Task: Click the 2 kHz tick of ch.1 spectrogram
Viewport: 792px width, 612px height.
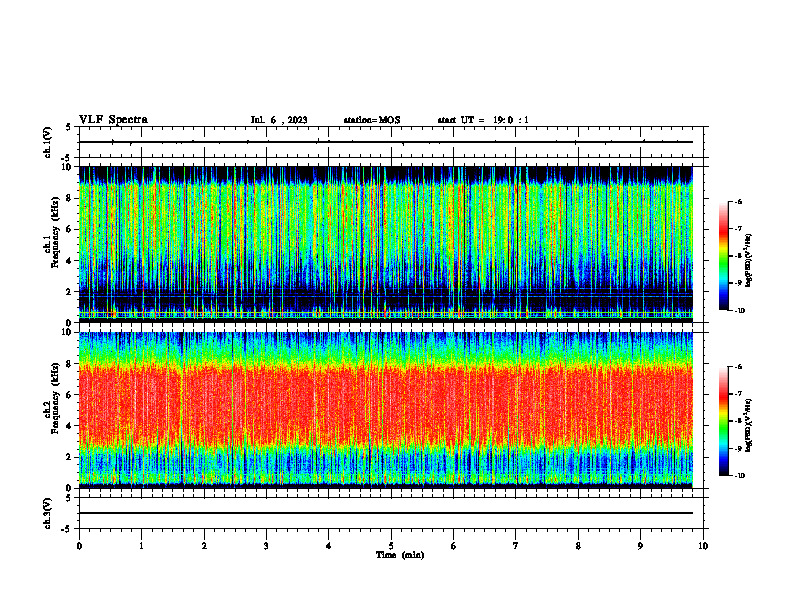Action: point(70,291)
